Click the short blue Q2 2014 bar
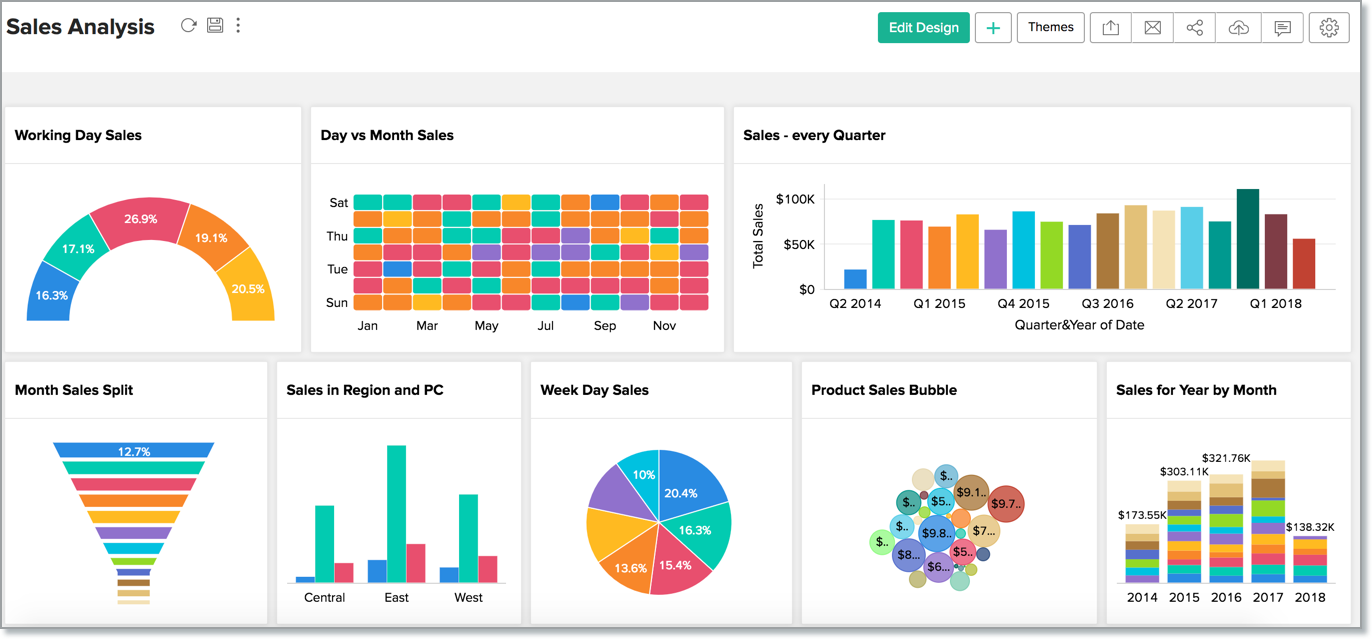 click(x=855, y=279)
